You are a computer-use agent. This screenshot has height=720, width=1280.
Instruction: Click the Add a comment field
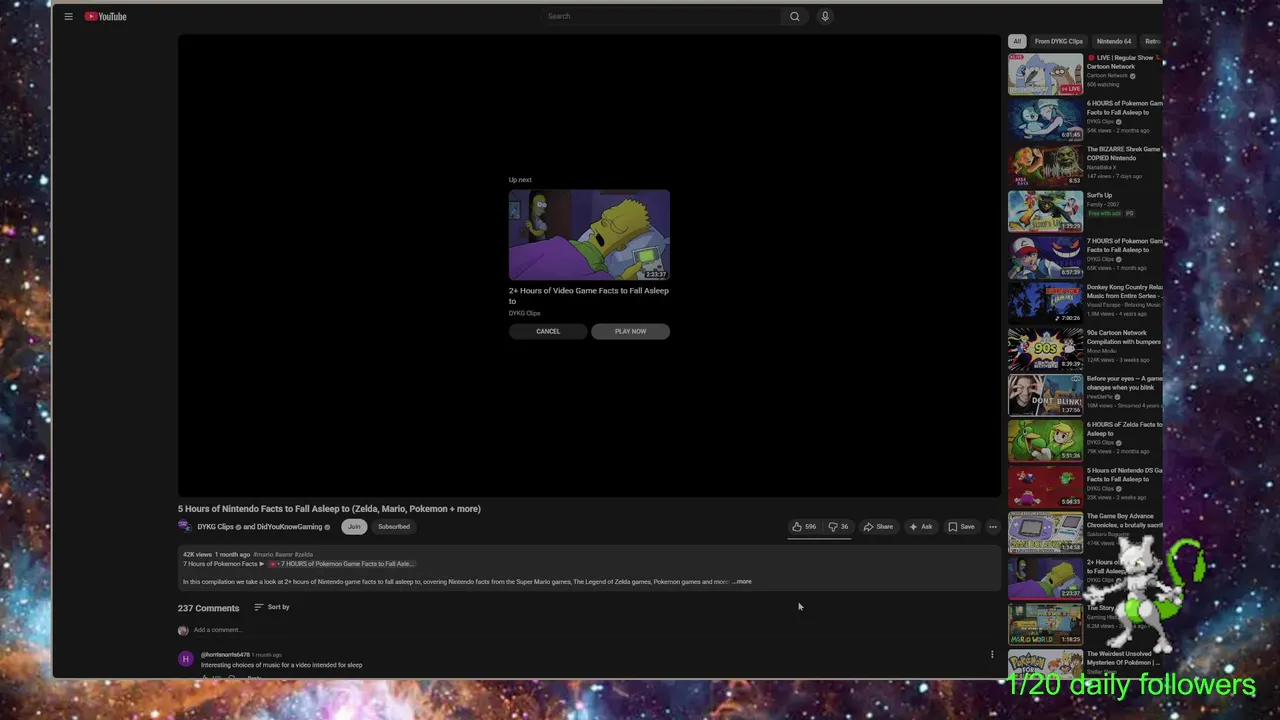click(217, 630)
